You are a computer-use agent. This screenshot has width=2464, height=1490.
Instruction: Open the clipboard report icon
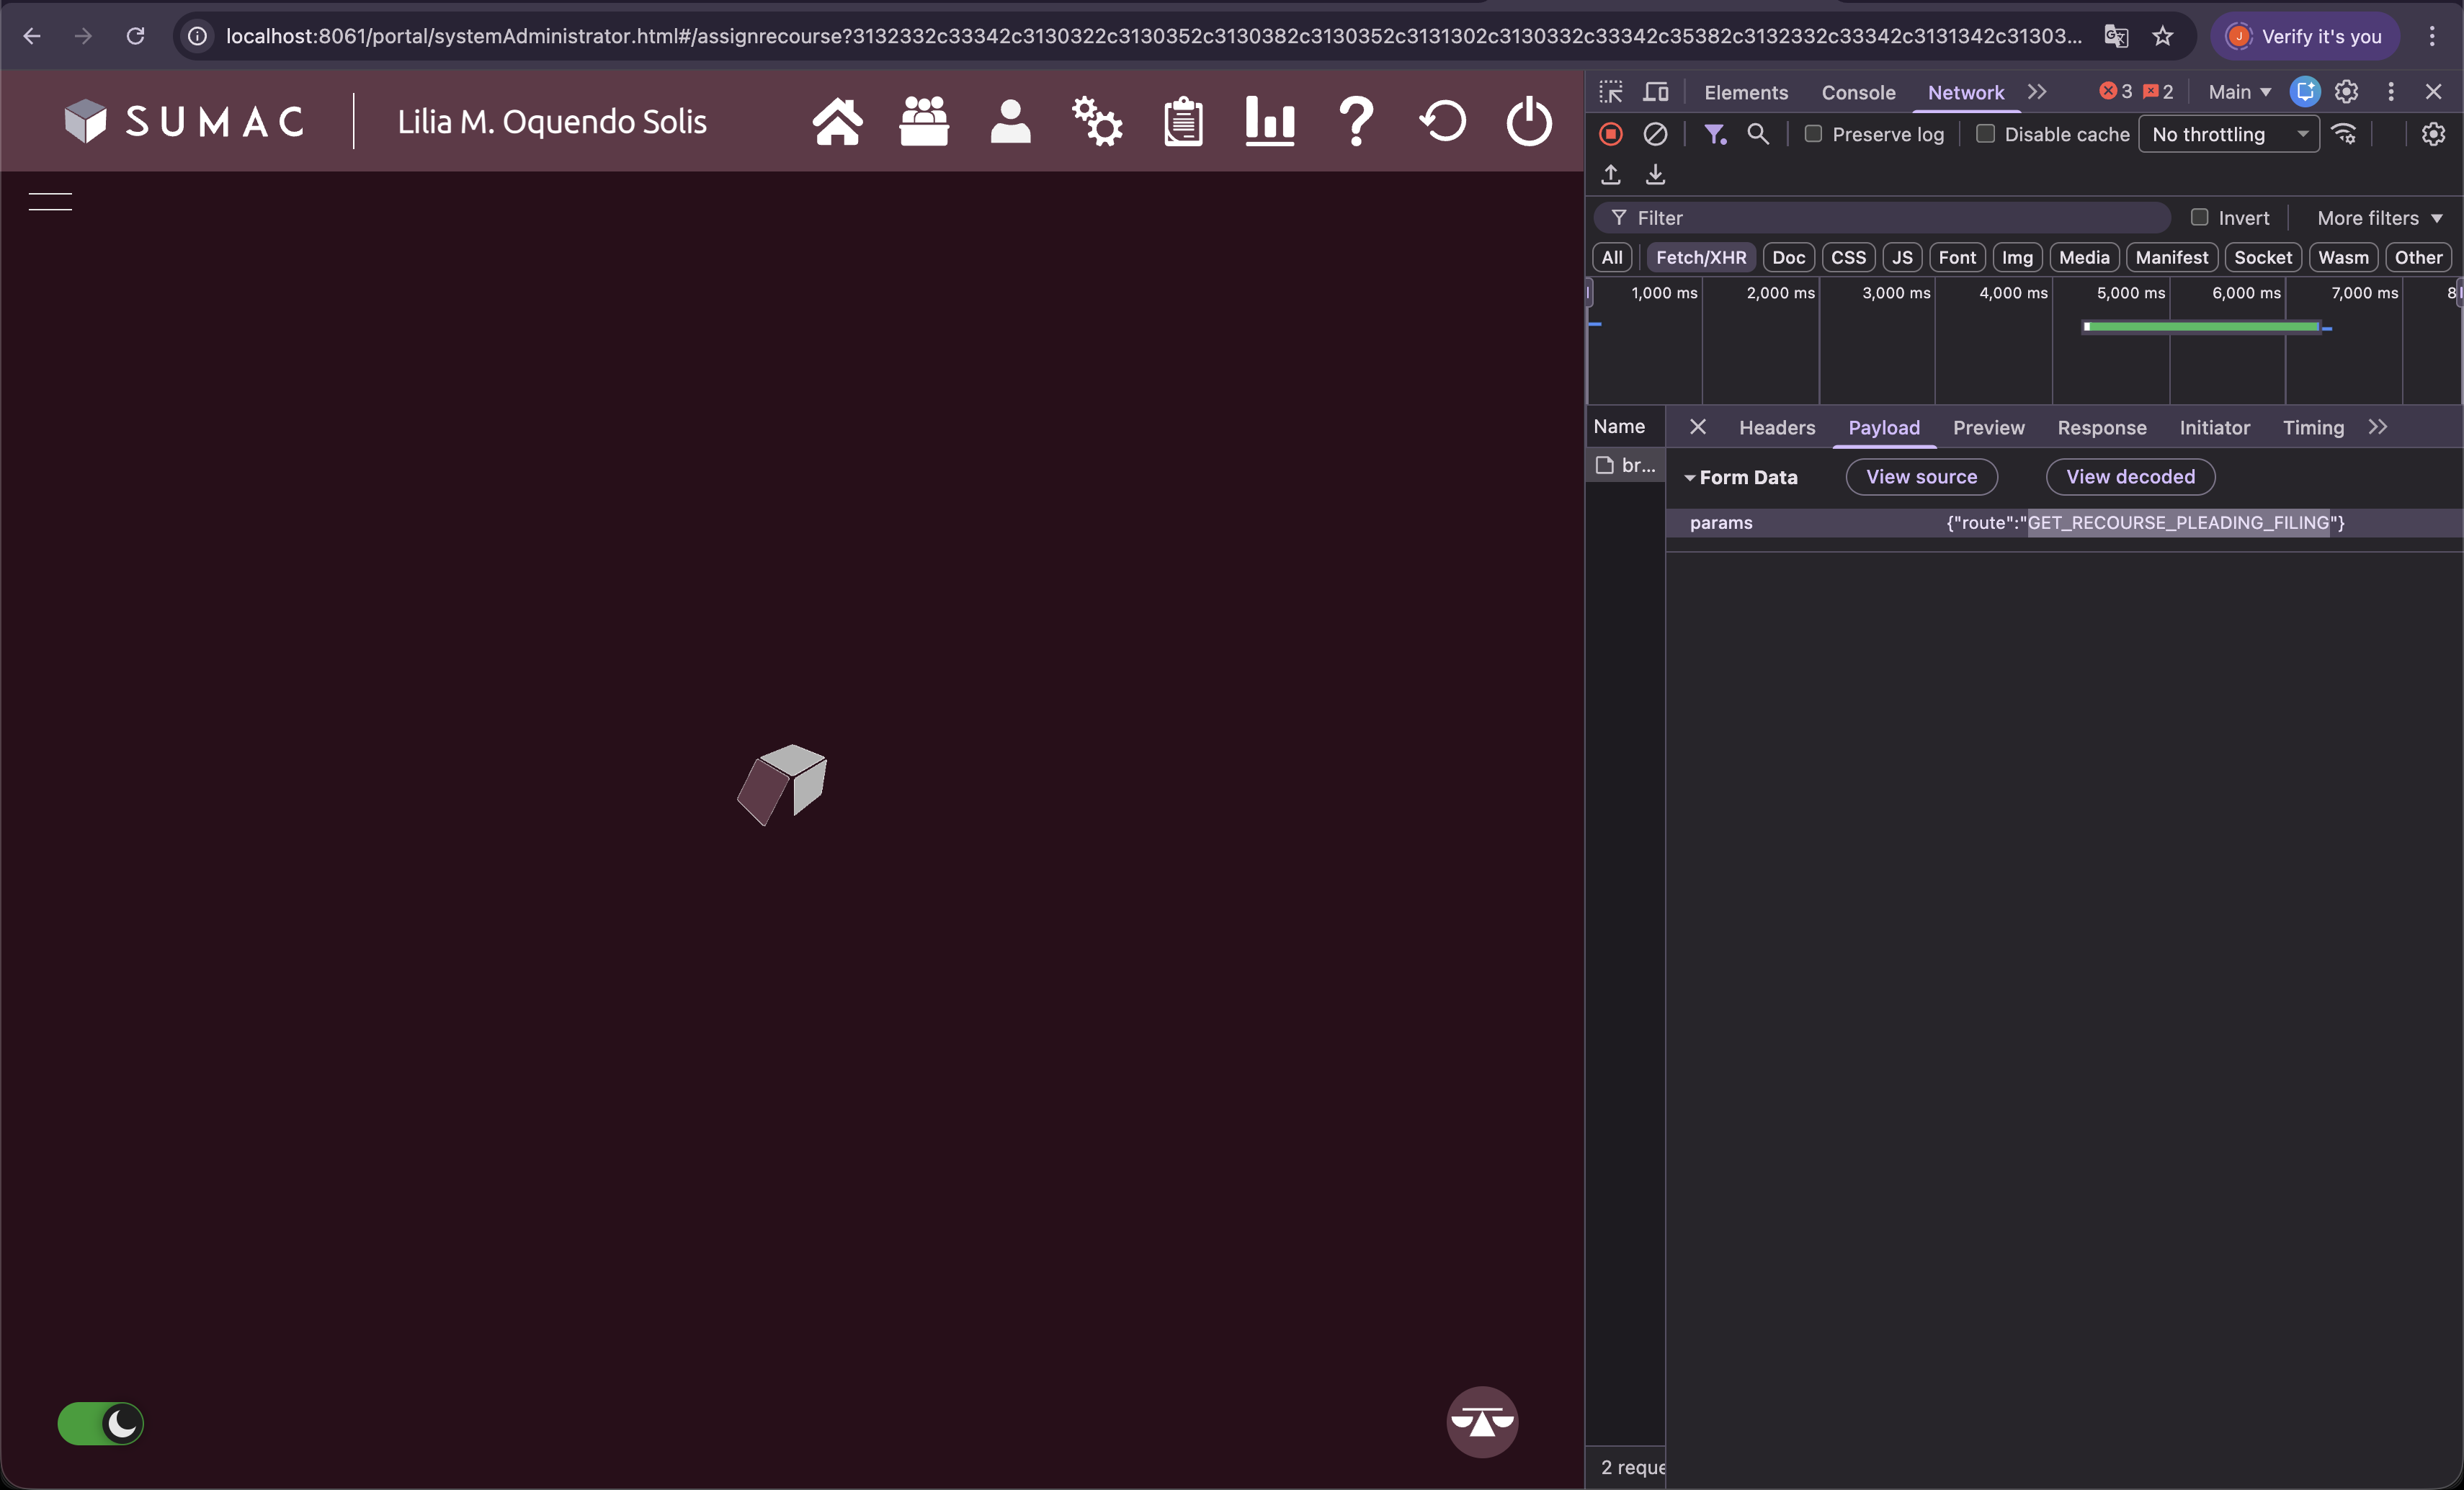click(x=1183, y=122)
